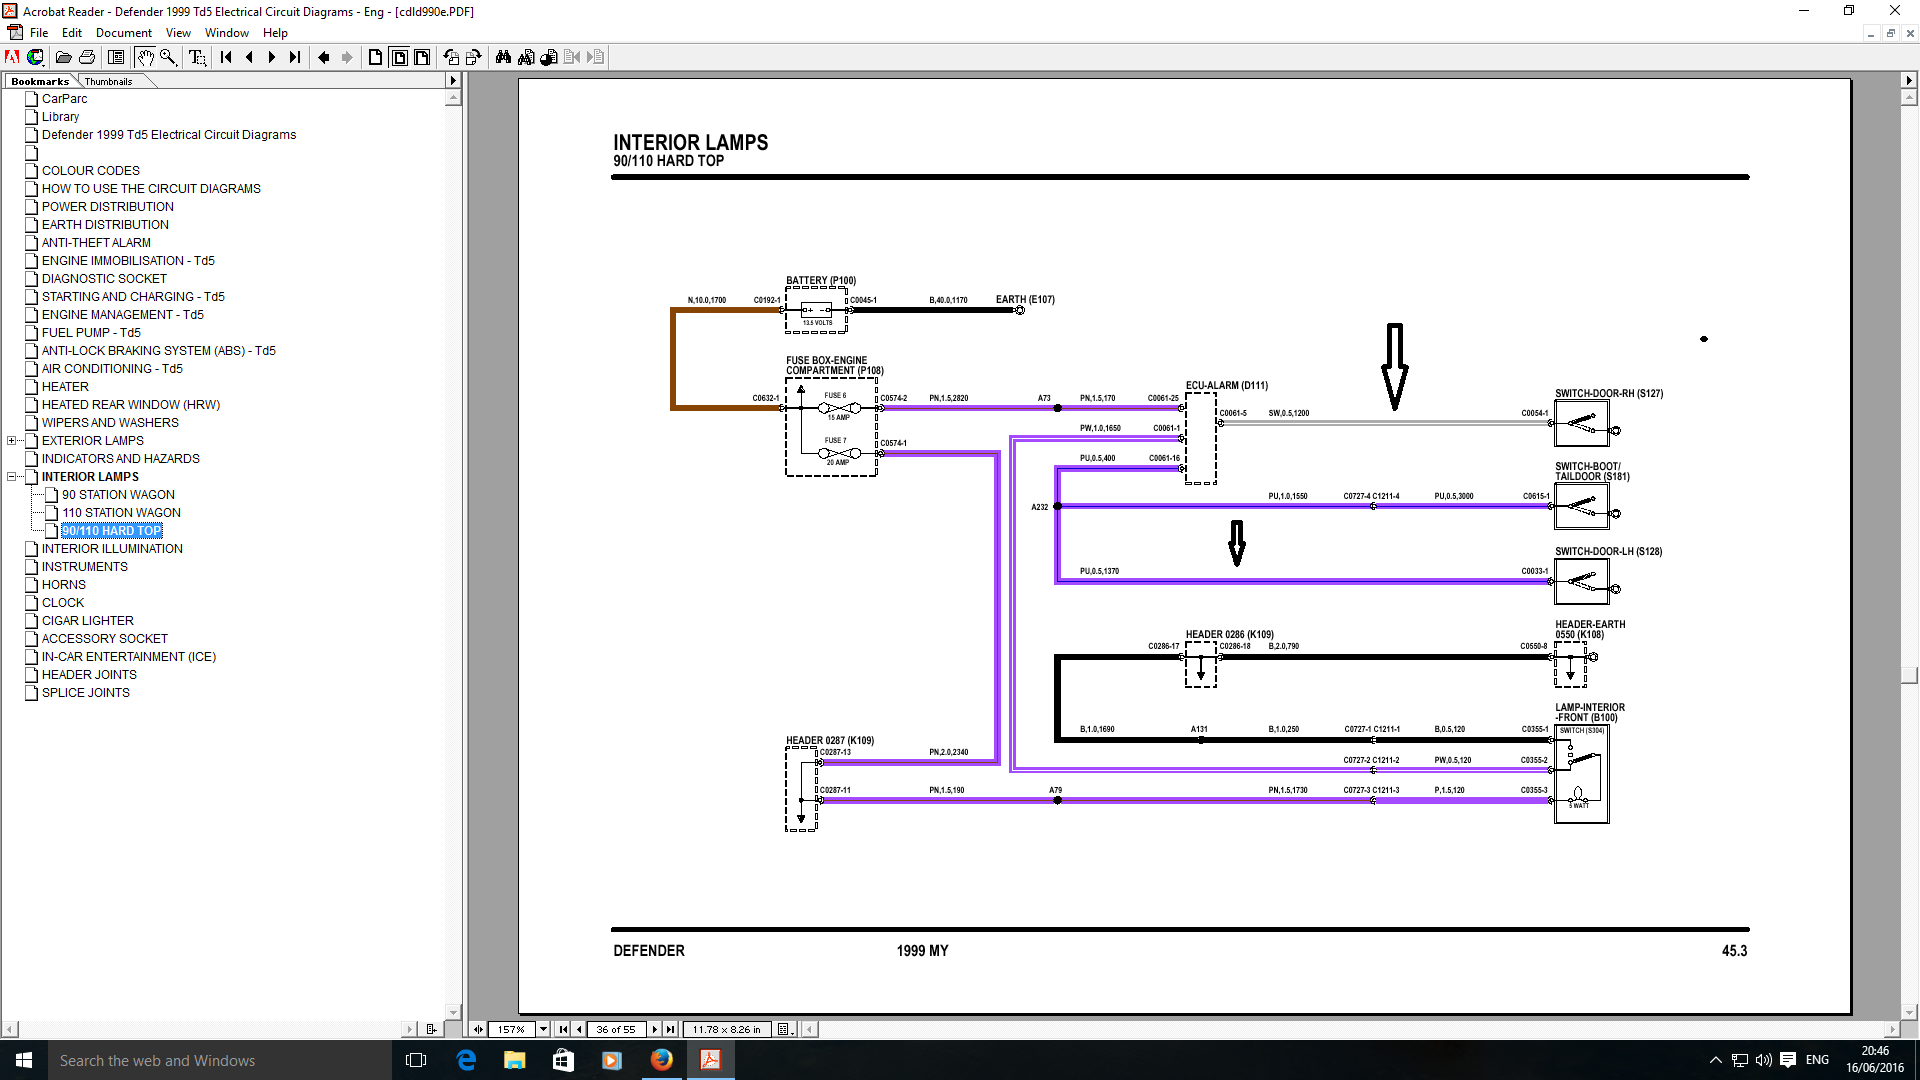Click the web globe toolbar icon
Viewport: 1920px width, 1080px height.
[35, 57]
